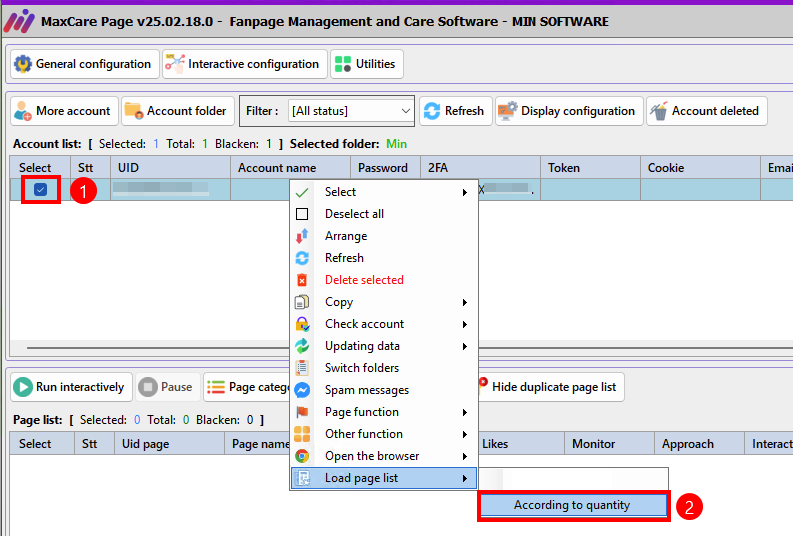
Task: Click the Refresh toolbar icon
Action: pyautogui.click(x=432, y=111)
